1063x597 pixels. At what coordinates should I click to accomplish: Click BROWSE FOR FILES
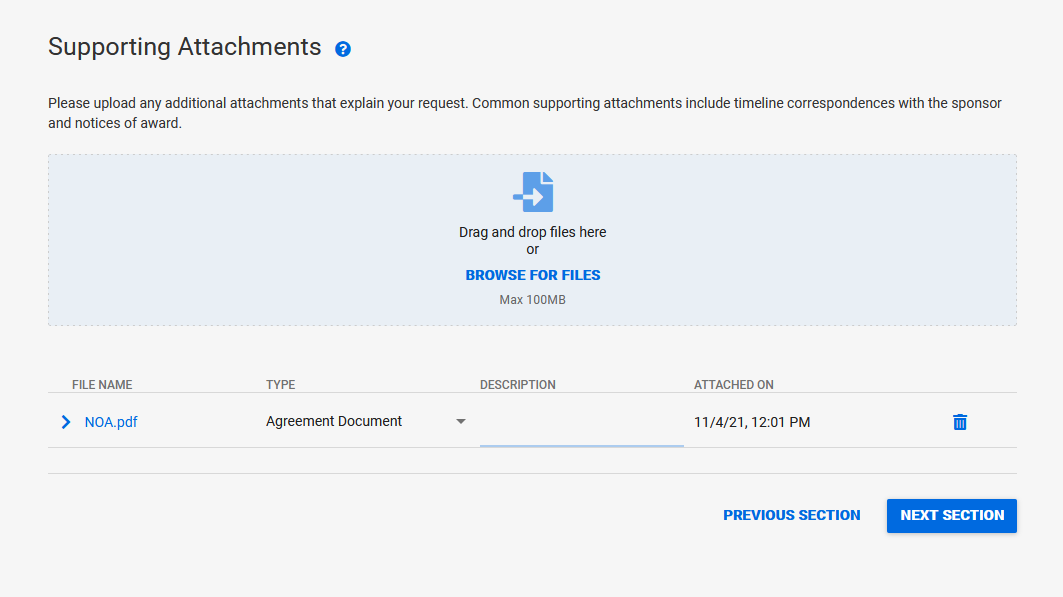(x=532, y=274)
